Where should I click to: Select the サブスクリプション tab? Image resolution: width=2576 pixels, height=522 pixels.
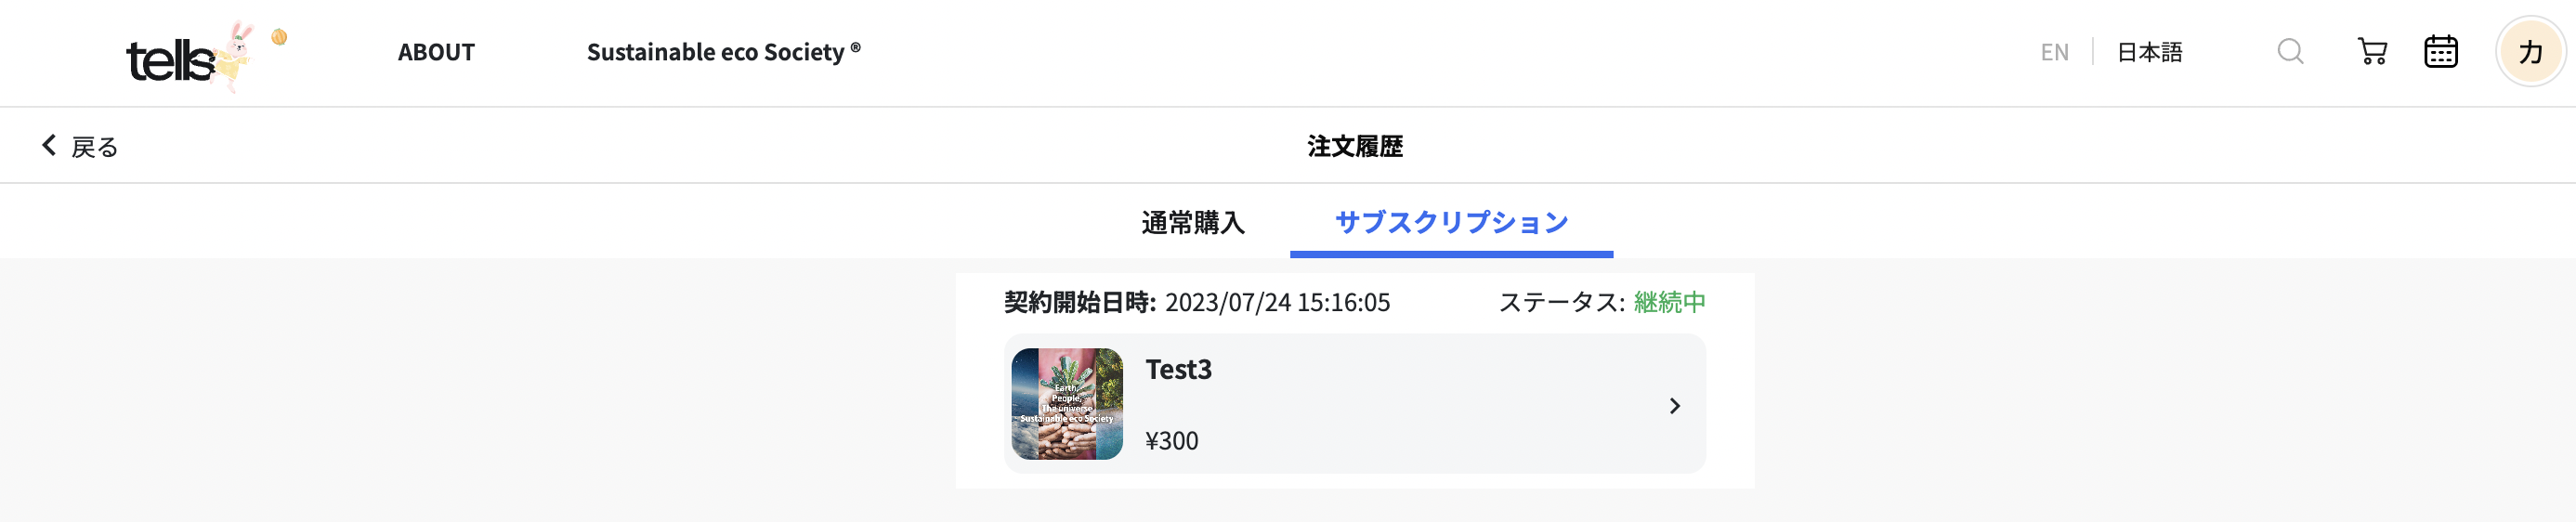pos(1451,223)
